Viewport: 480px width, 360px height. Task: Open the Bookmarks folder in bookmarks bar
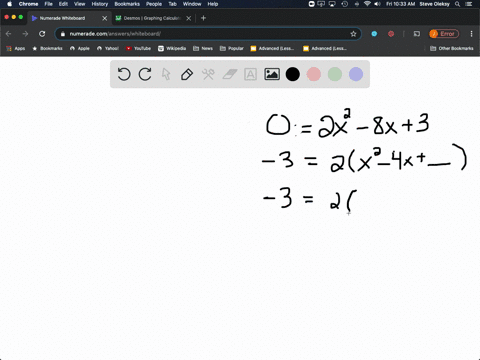[x=47, y=48]
